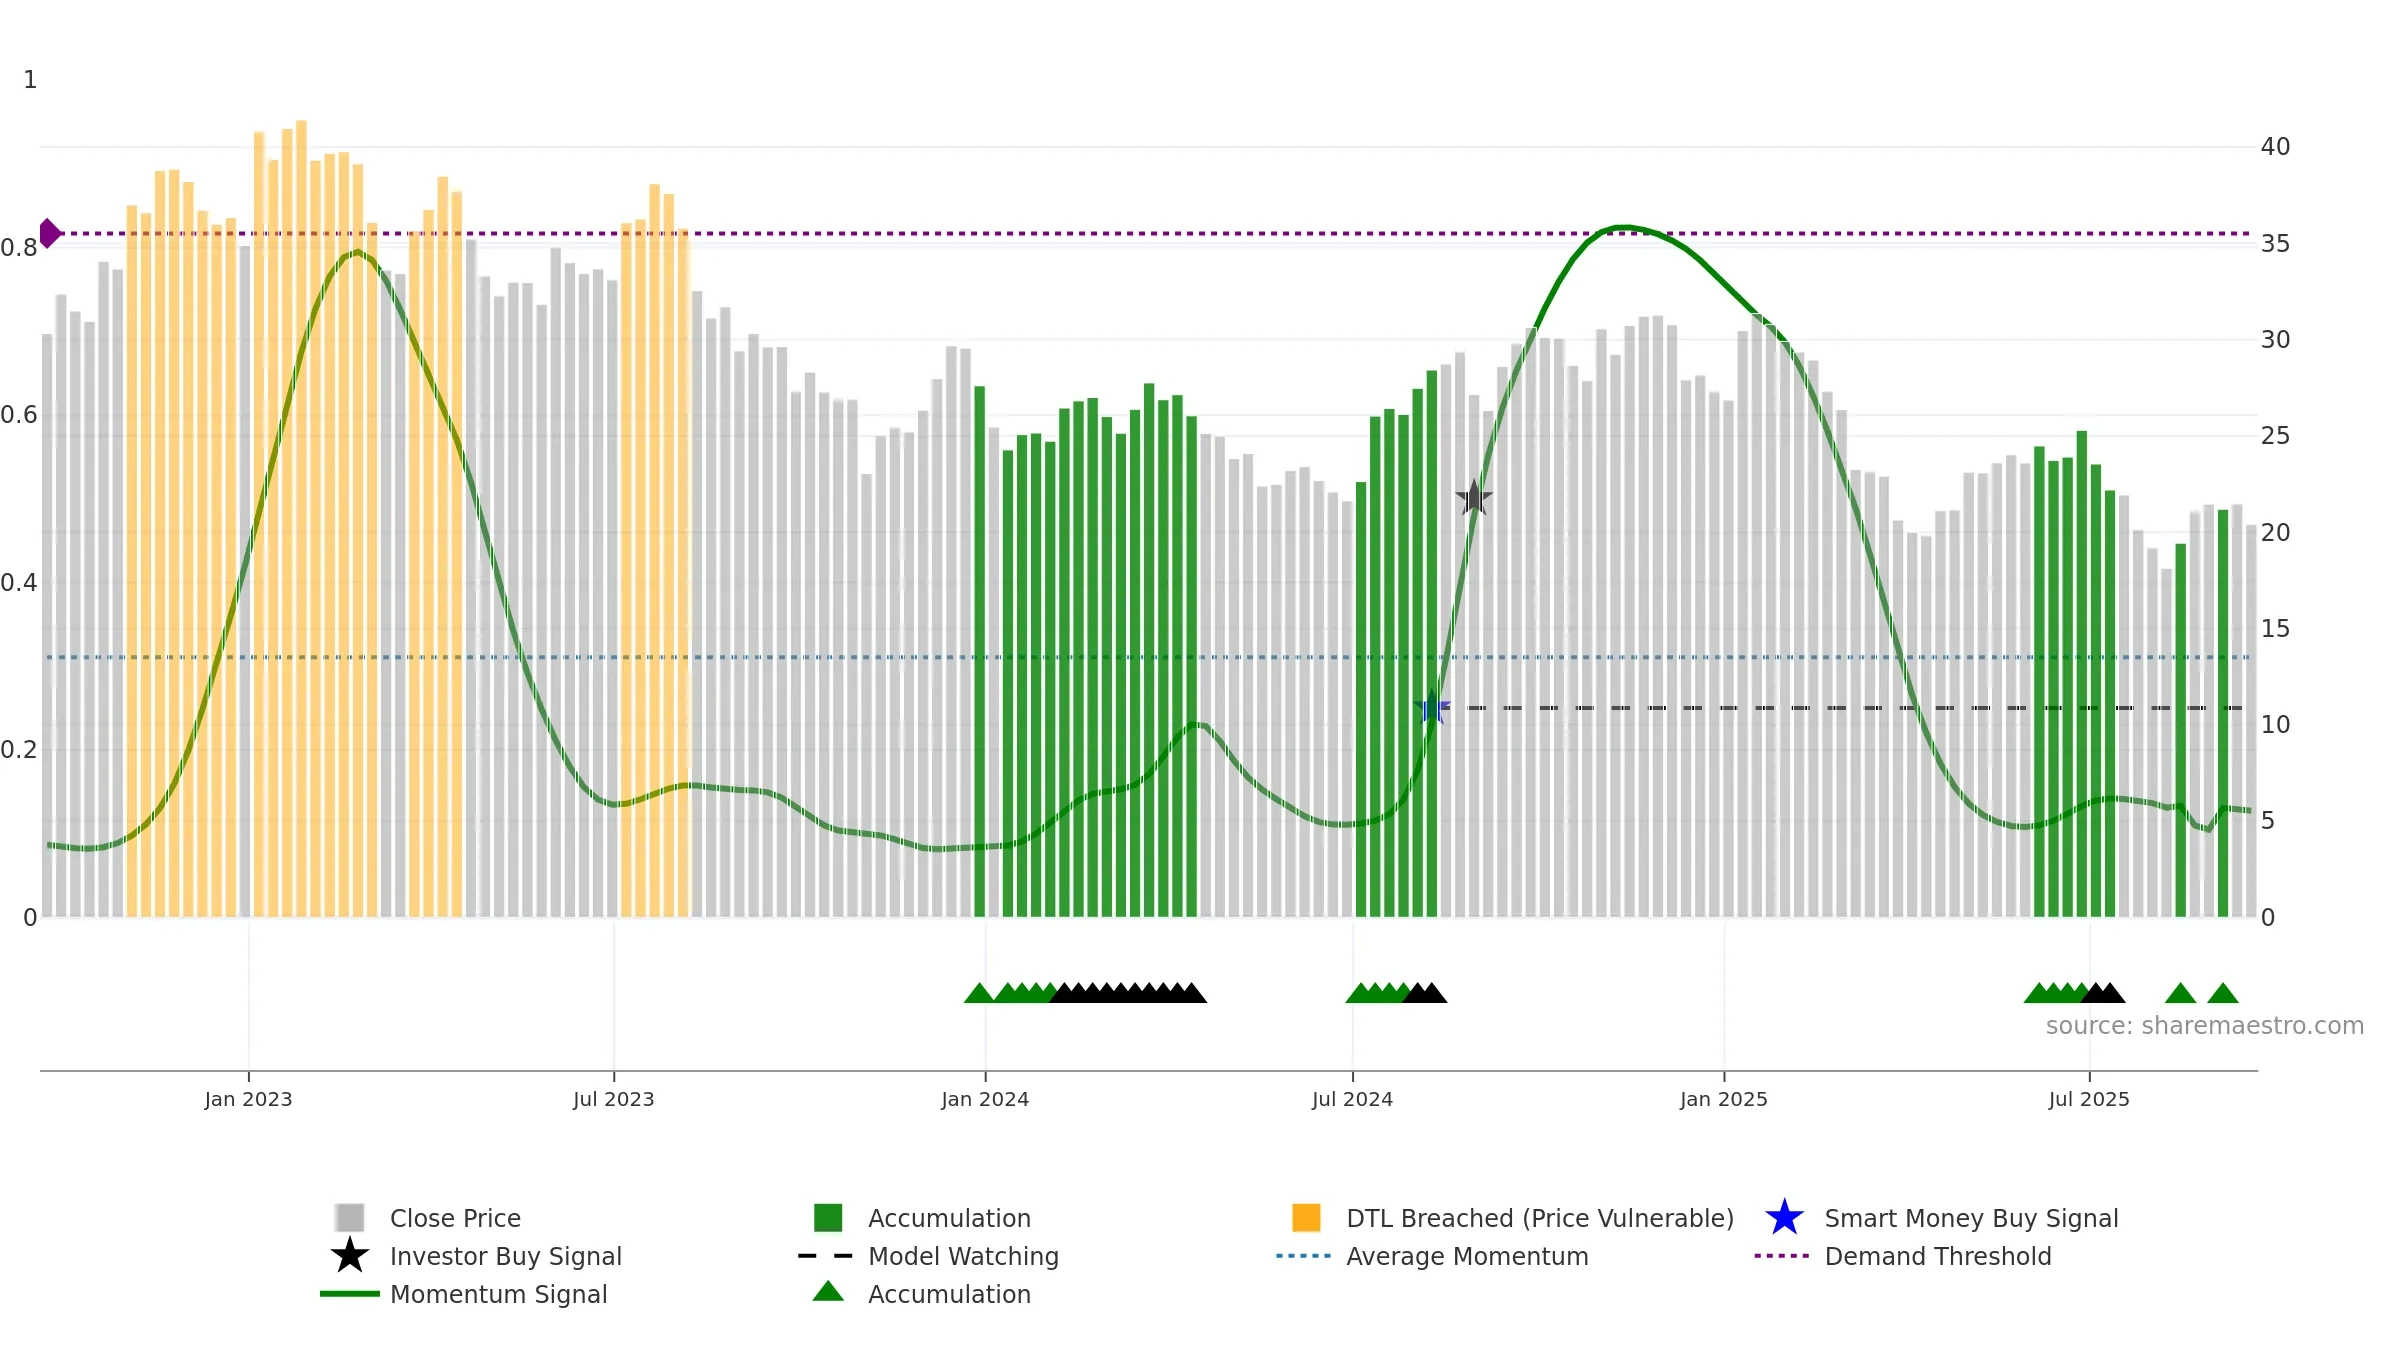
Task: Click green Accumulation square legend icon
Action: click(828, 1218)
